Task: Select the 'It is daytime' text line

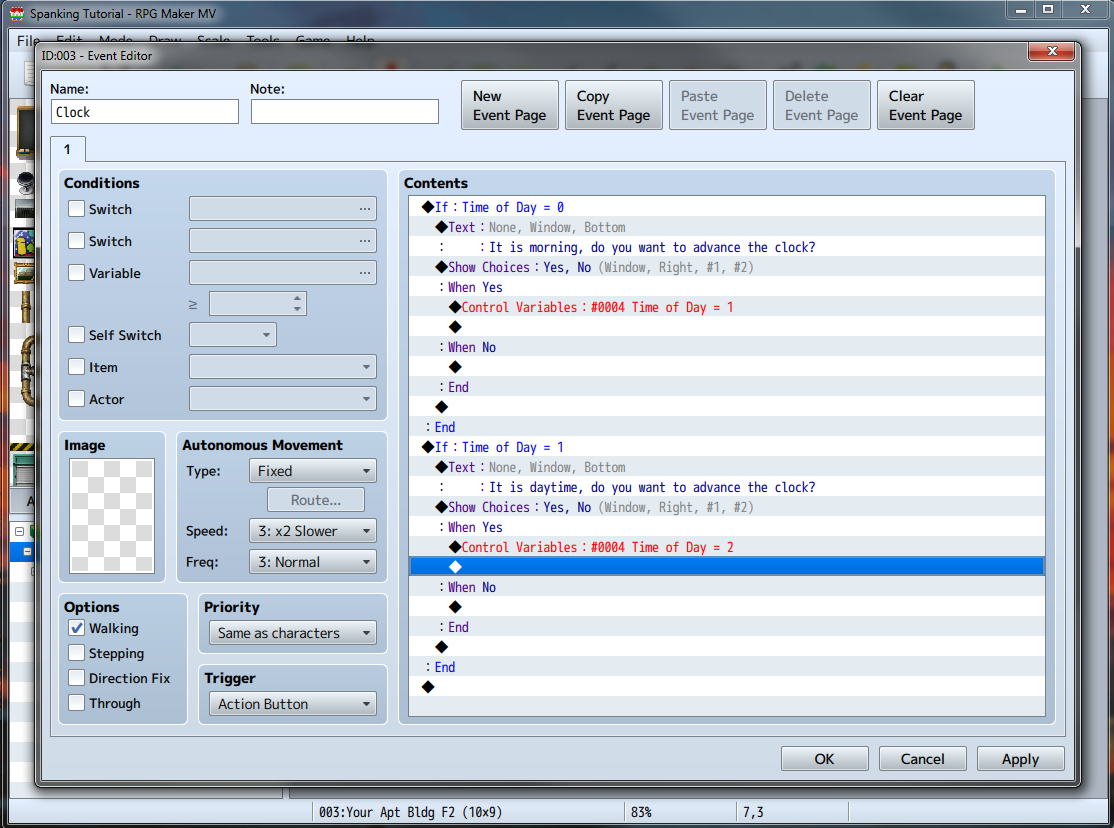Action: coord(727,487)
